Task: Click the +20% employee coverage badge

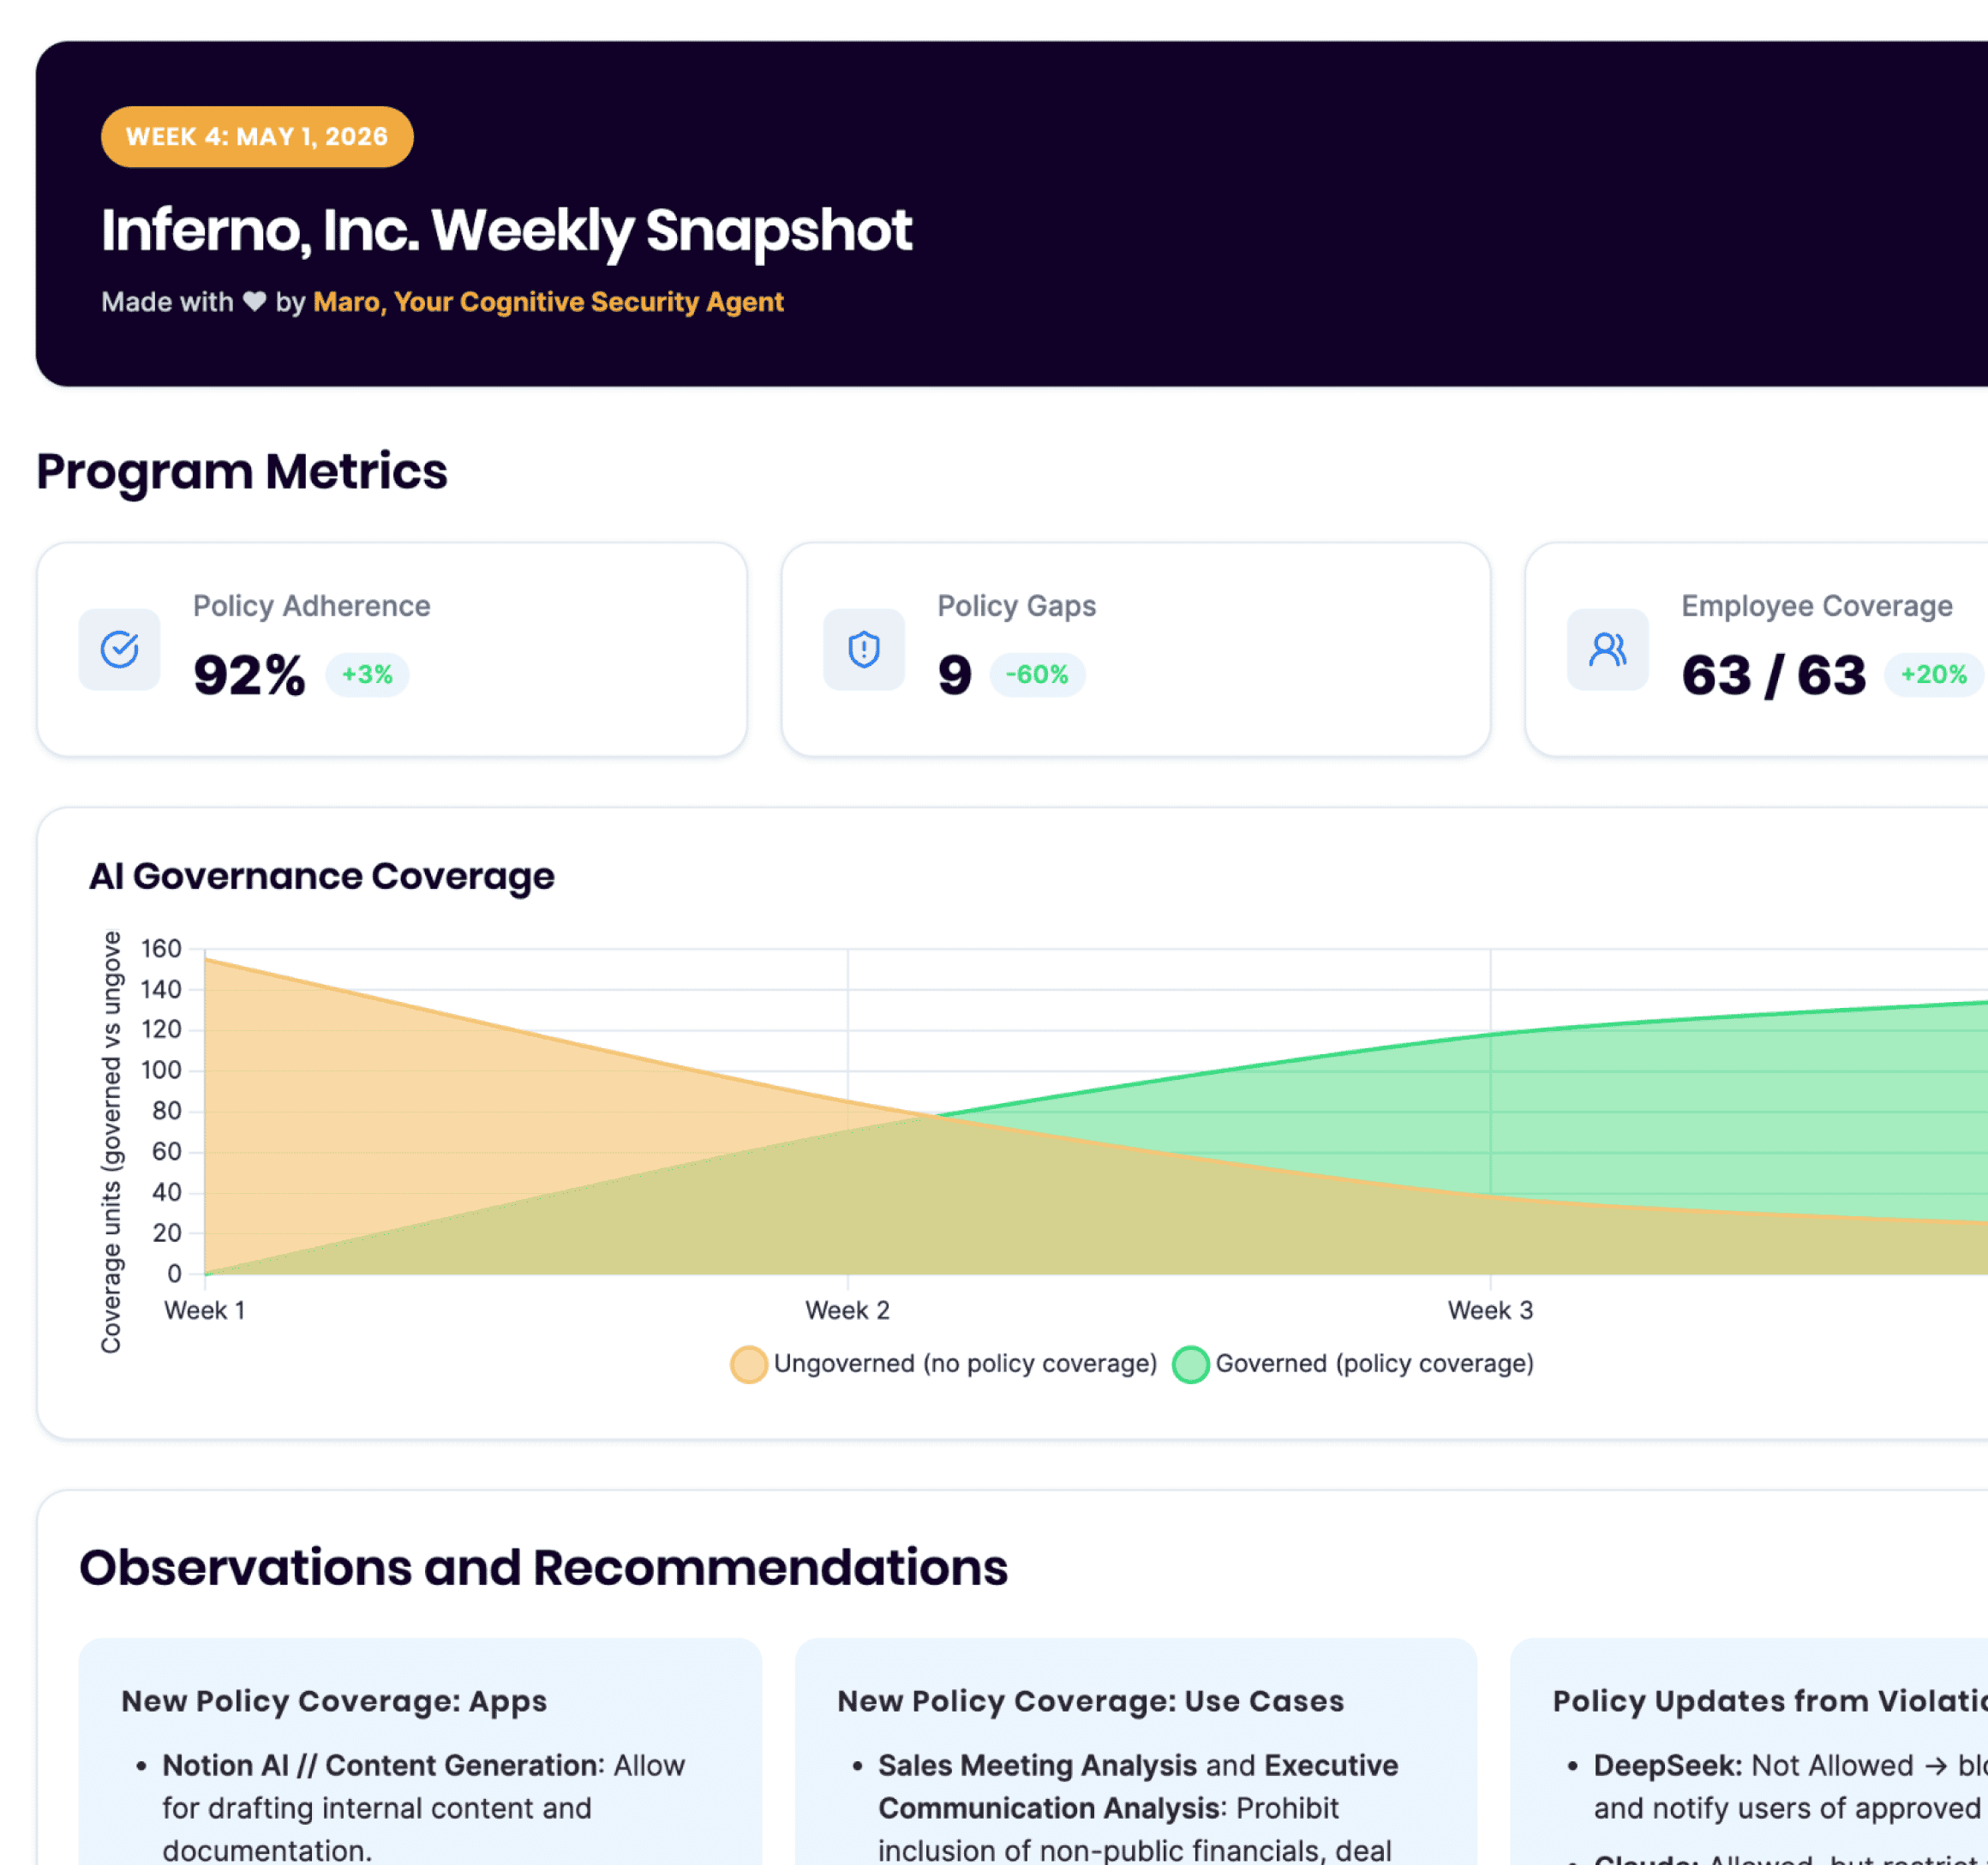Action: click(x=1934, y=675)
